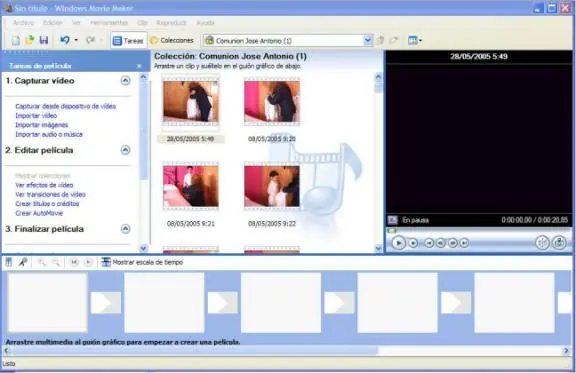Screen dimensions: 576x373
Task: Click the Crear AutoMovie link
Action: (39, 213)
